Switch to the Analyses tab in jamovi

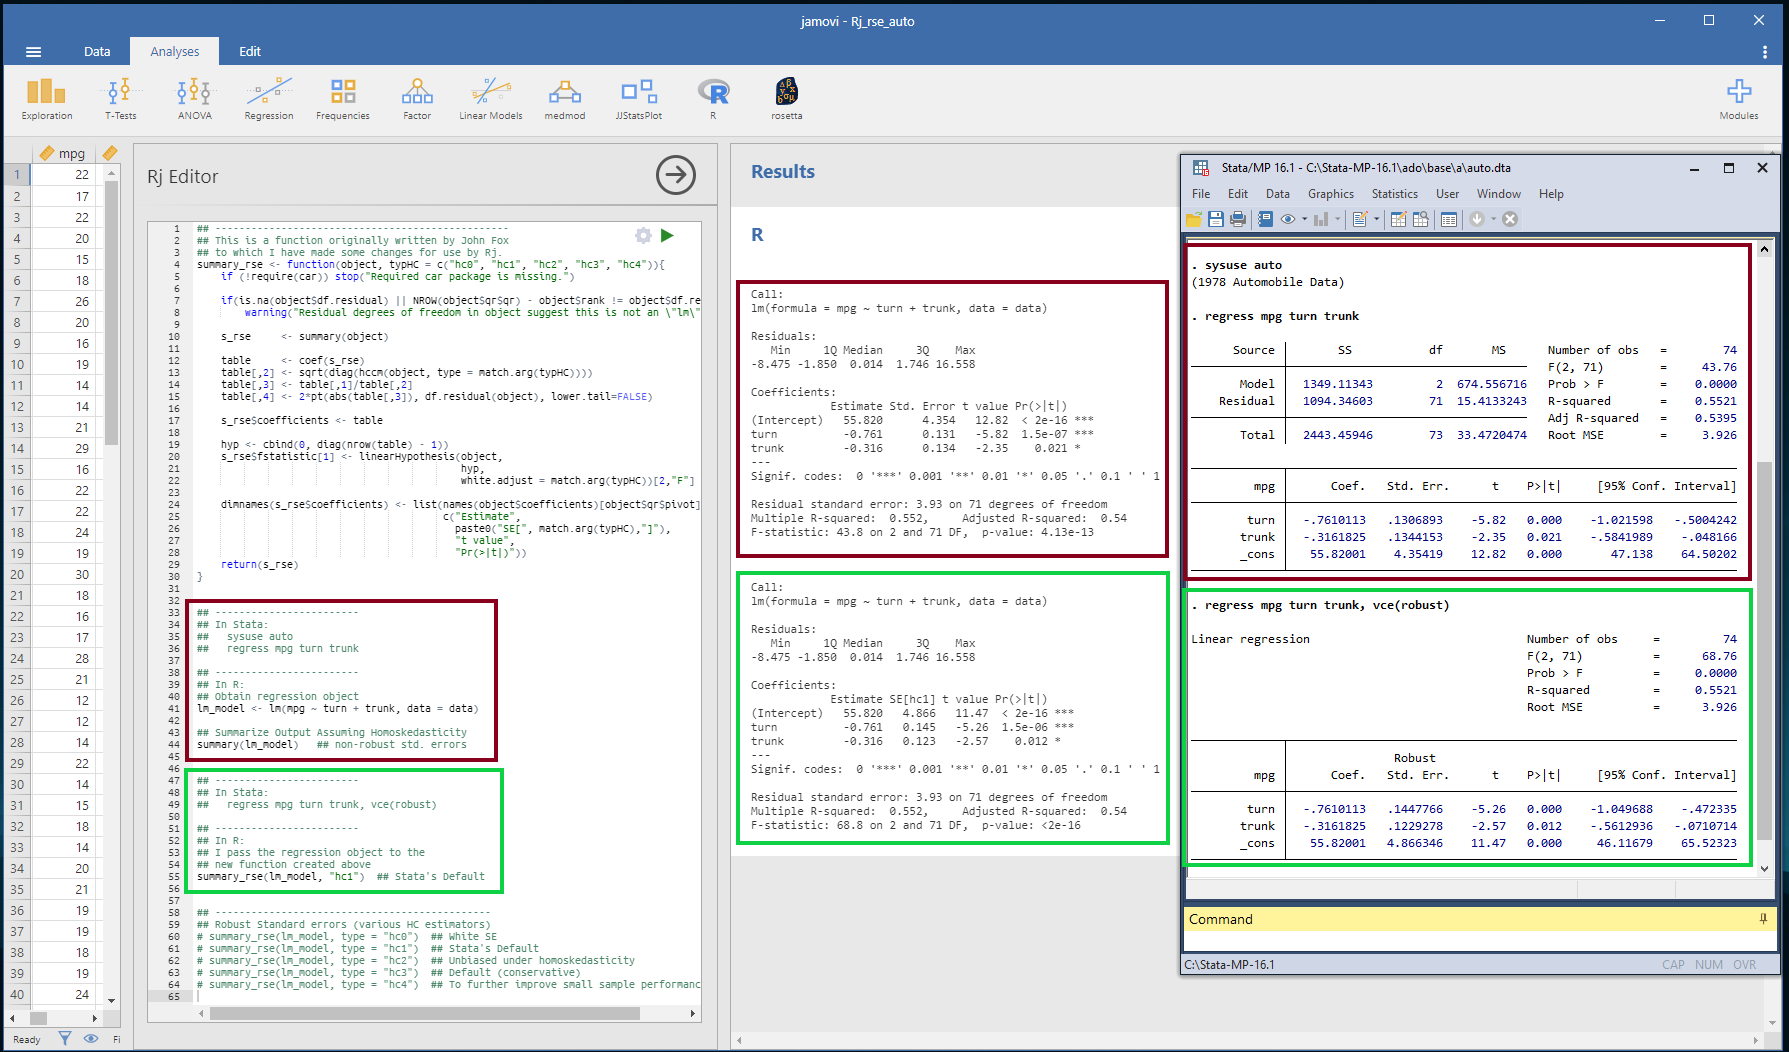point(175,52)
